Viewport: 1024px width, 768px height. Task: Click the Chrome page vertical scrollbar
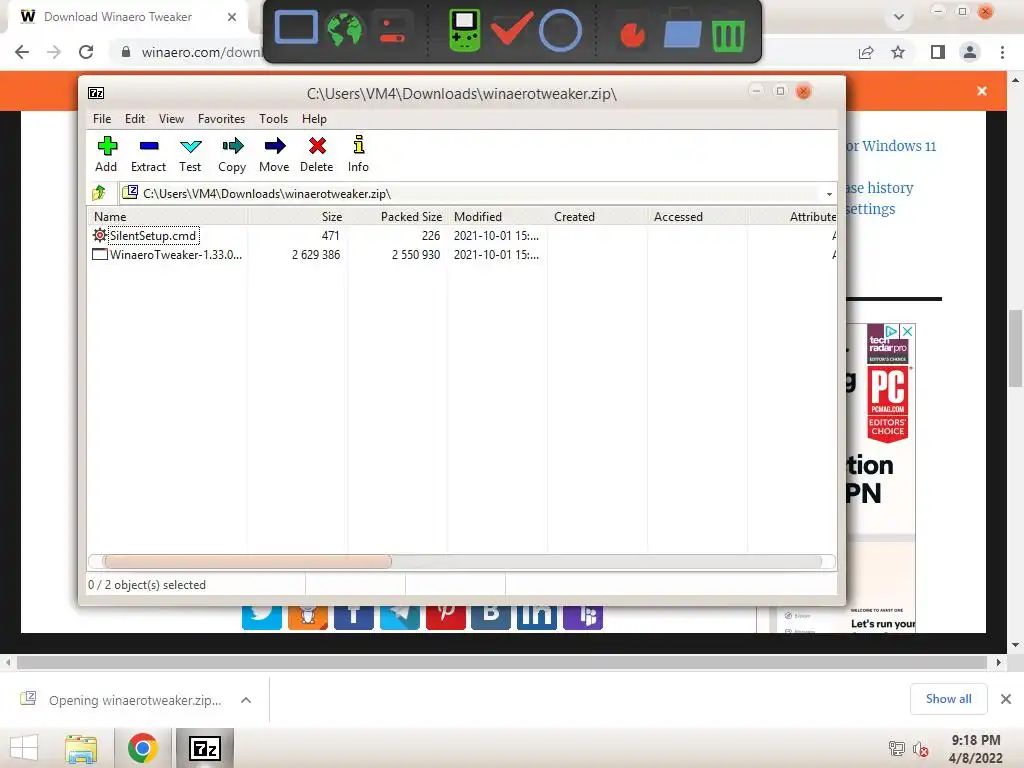click(1015, 348)
